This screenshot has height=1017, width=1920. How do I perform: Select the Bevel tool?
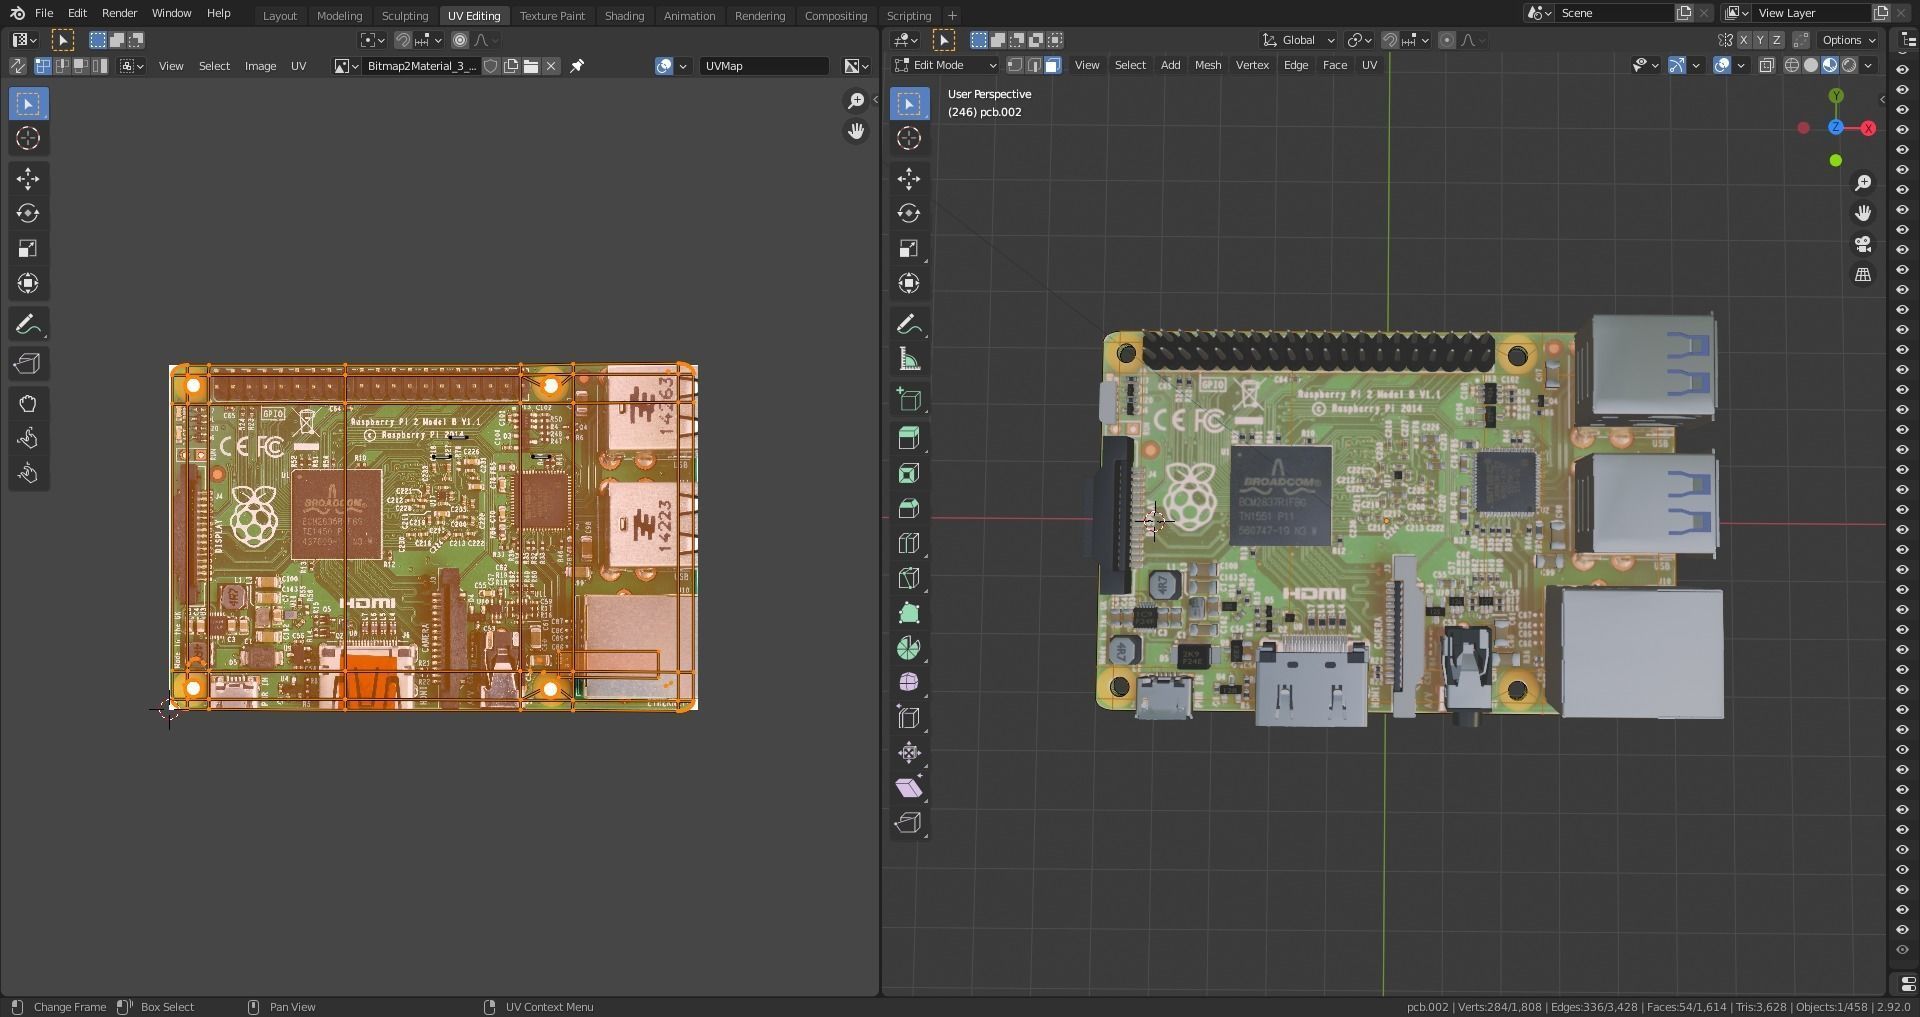pos(909,508)
